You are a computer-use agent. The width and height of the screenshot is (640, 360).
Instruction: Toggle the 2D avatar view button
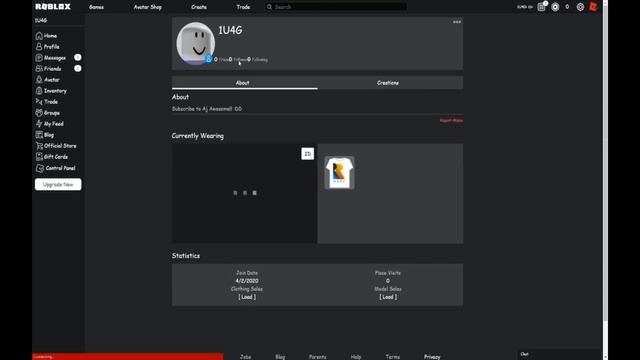coord(308,154)
